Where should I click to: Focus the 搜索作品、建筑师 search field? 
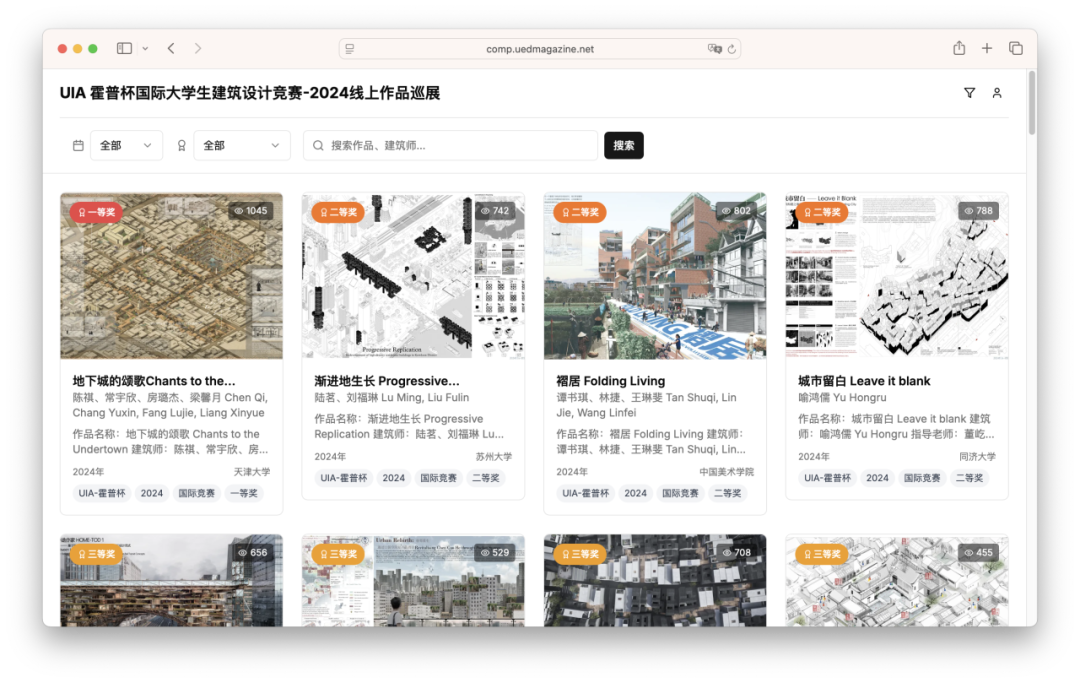coord(450,145)
